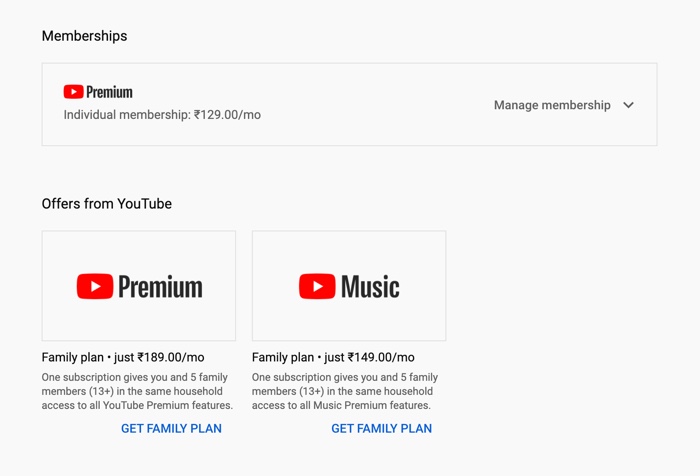
Task: Expand the Manage membership chevron arrow
Action: pyautogui.click(x=629, y=105)
